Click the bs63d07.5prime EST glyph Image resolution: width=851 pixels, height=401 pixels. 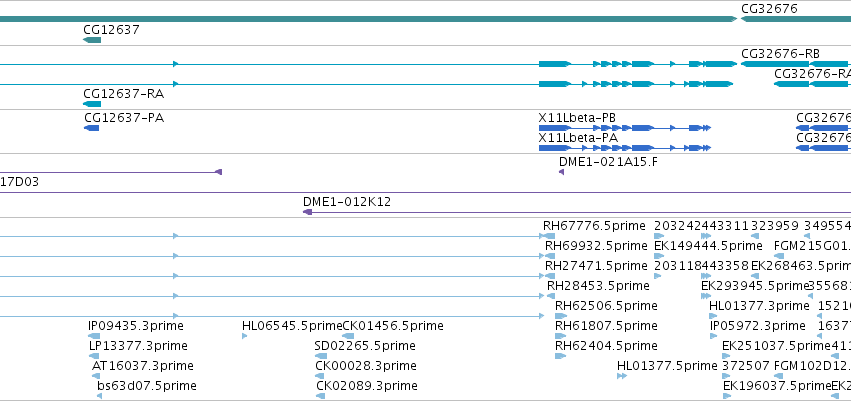tap(99, 396)
